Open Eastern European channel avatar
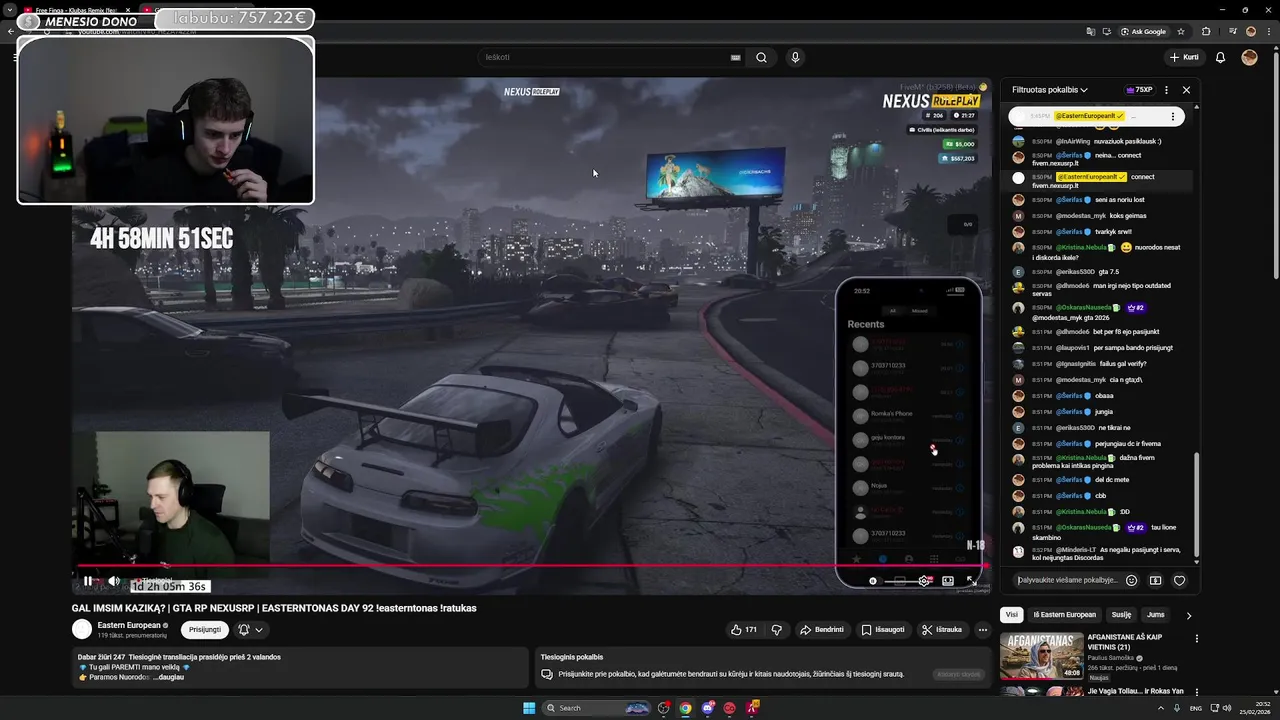The width and height of the screenshot is (1280, 720). coord(82,629)
